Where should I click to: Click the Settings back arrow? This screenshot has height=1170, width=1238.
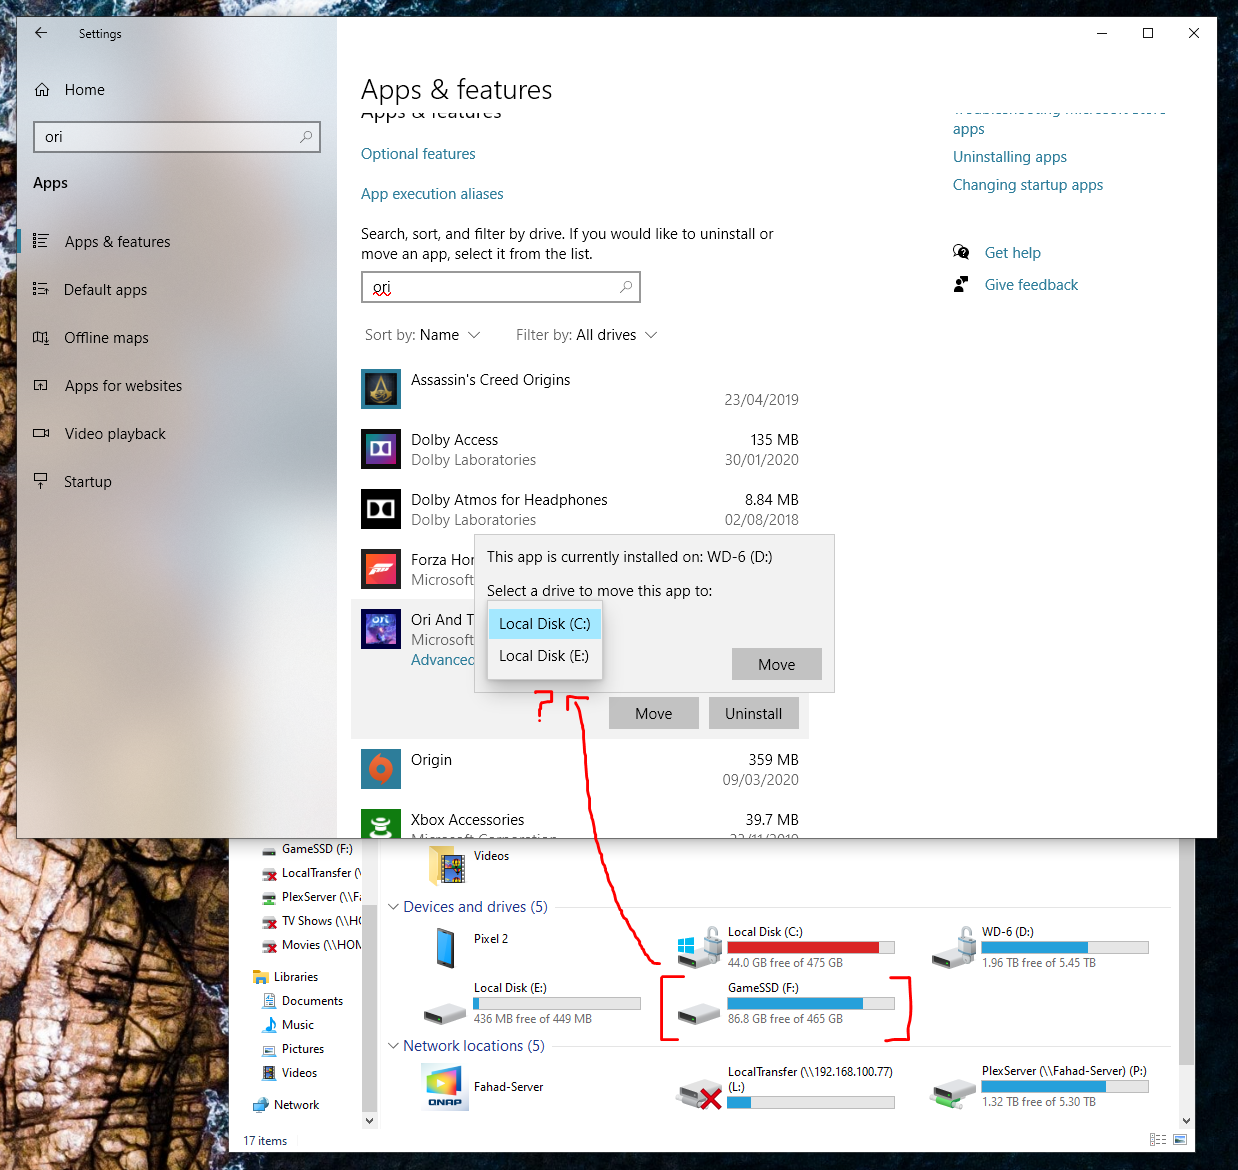coord(41,33)
